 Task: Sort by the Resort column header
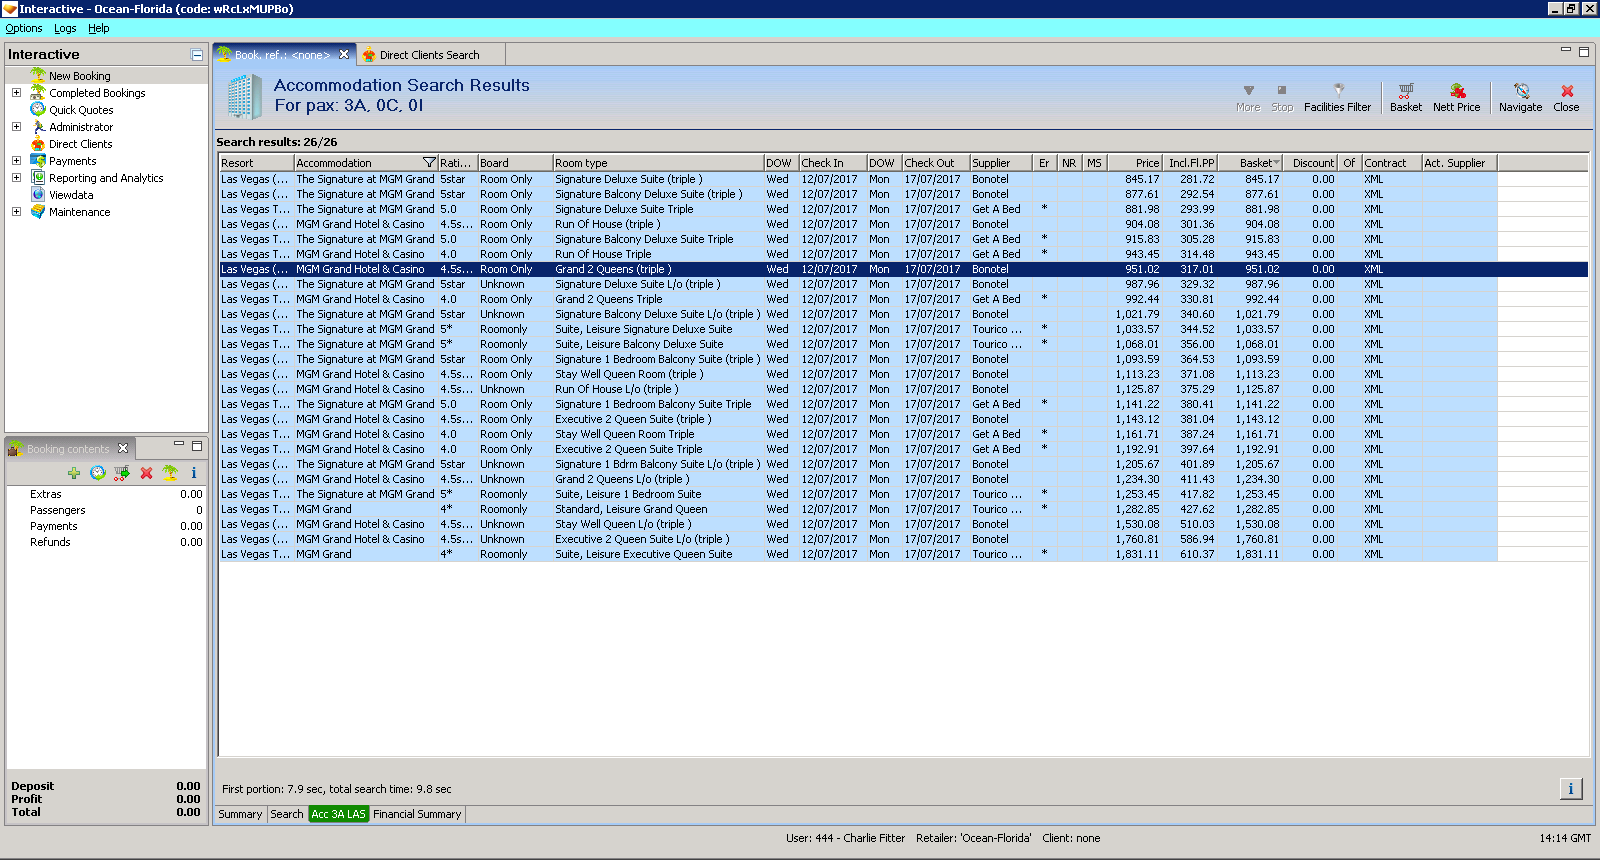[256, 163]
